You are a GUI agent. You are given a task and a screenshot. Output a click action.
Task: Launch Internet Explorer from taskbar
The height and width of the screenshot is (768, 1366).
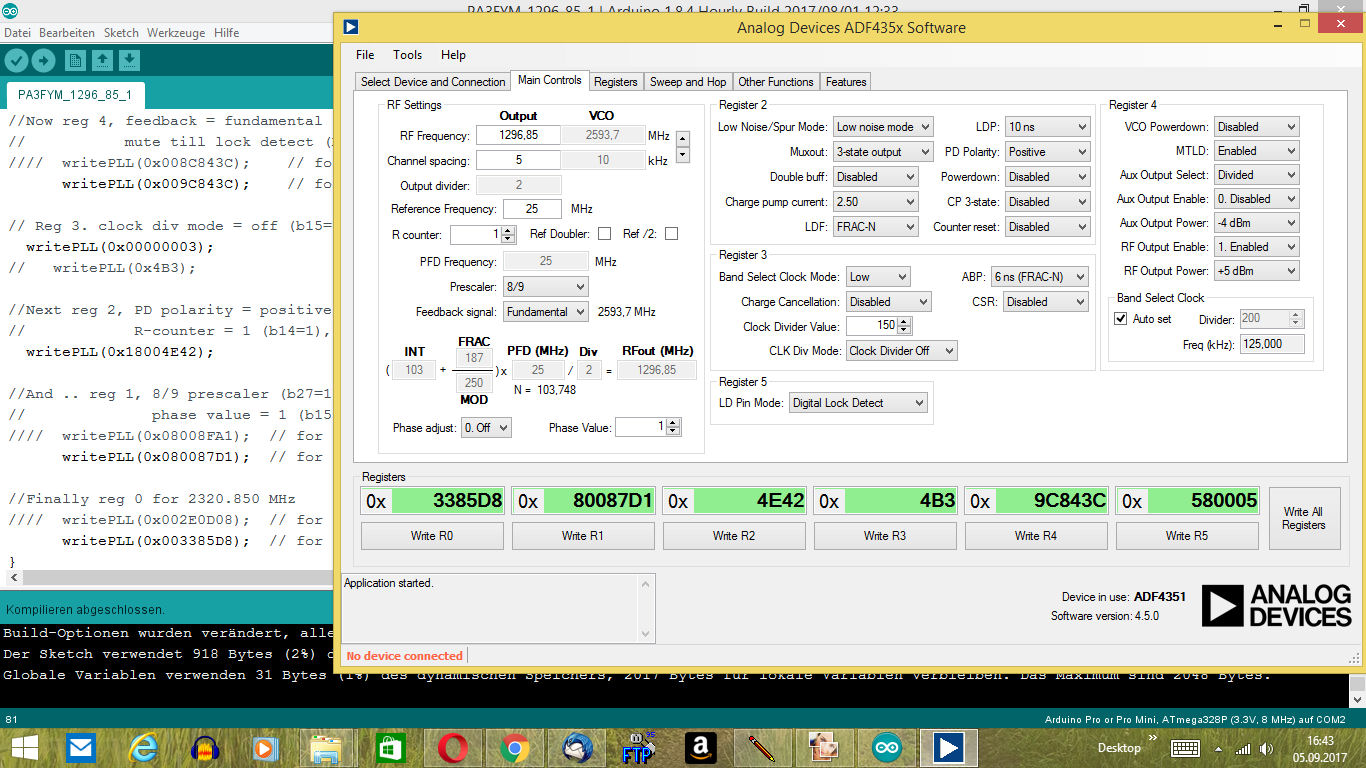[x=143, y=747]
